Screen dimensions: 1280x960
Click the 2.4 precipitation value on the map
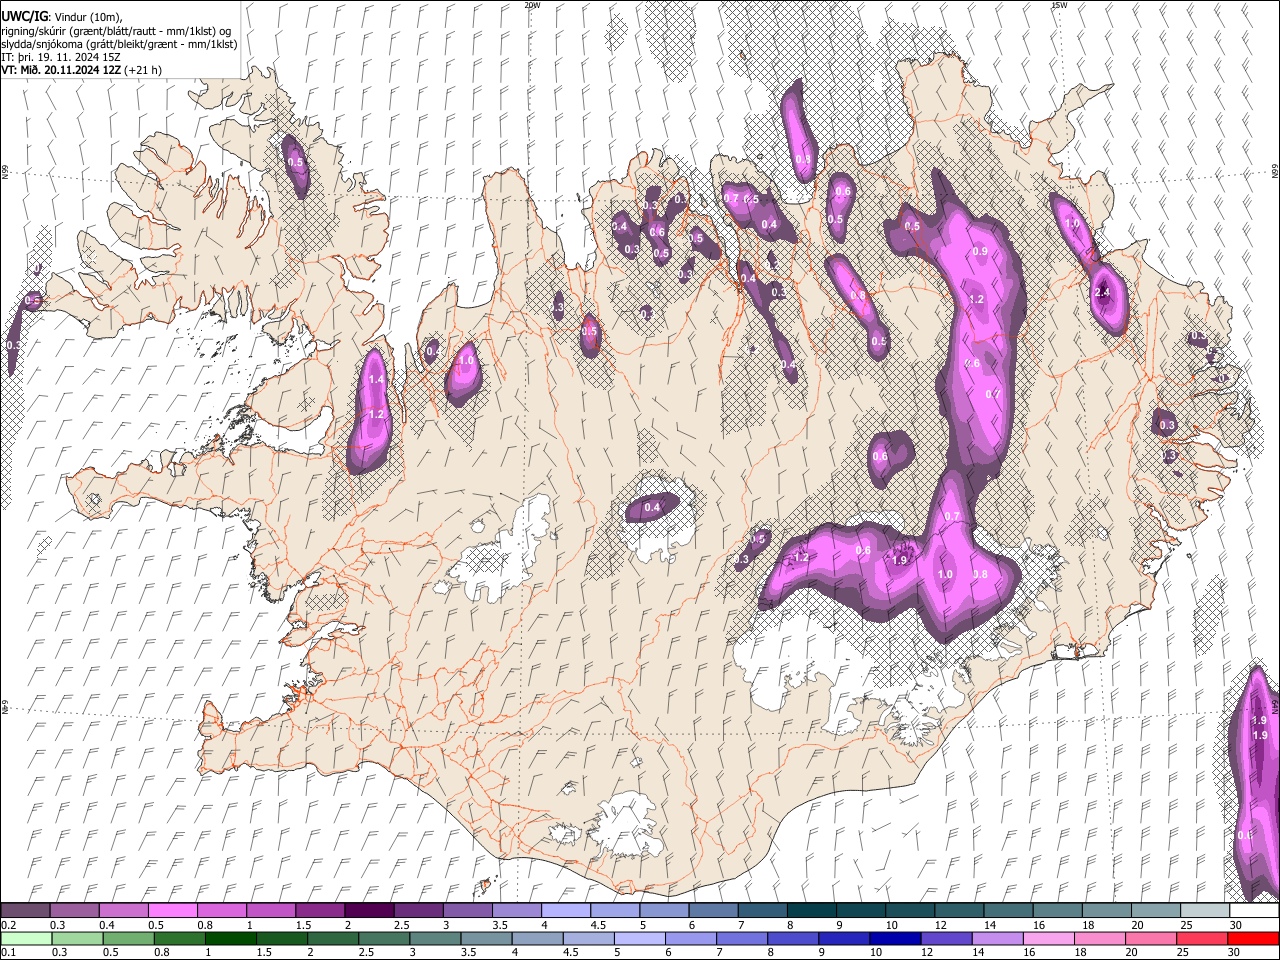click(x=1102, y=293)
